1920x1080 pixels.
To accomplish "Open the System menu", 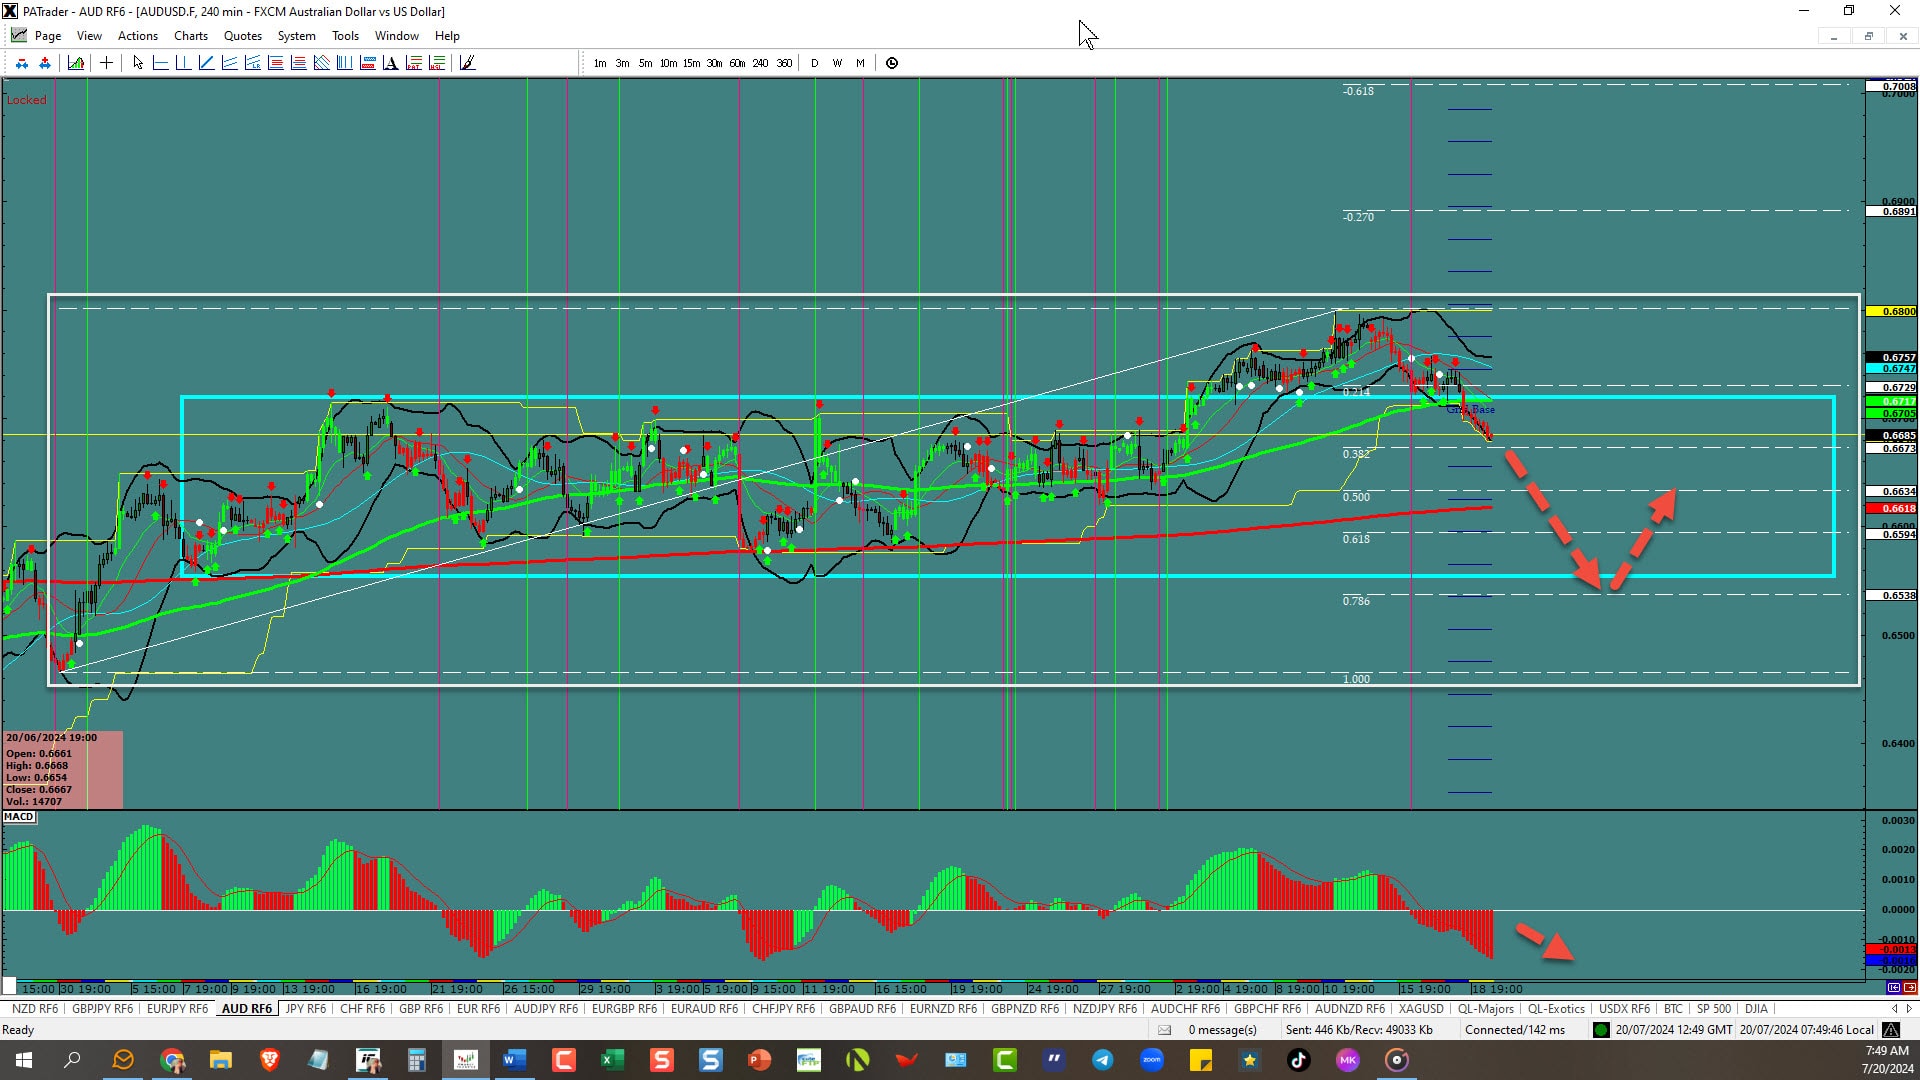I will (x=296, y=36).
